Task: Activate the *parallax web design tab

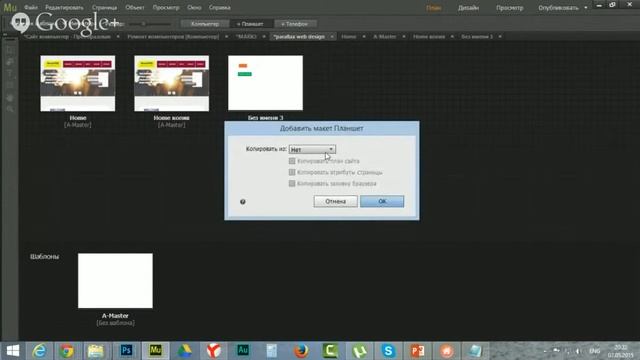Action: tap(299, 37)
